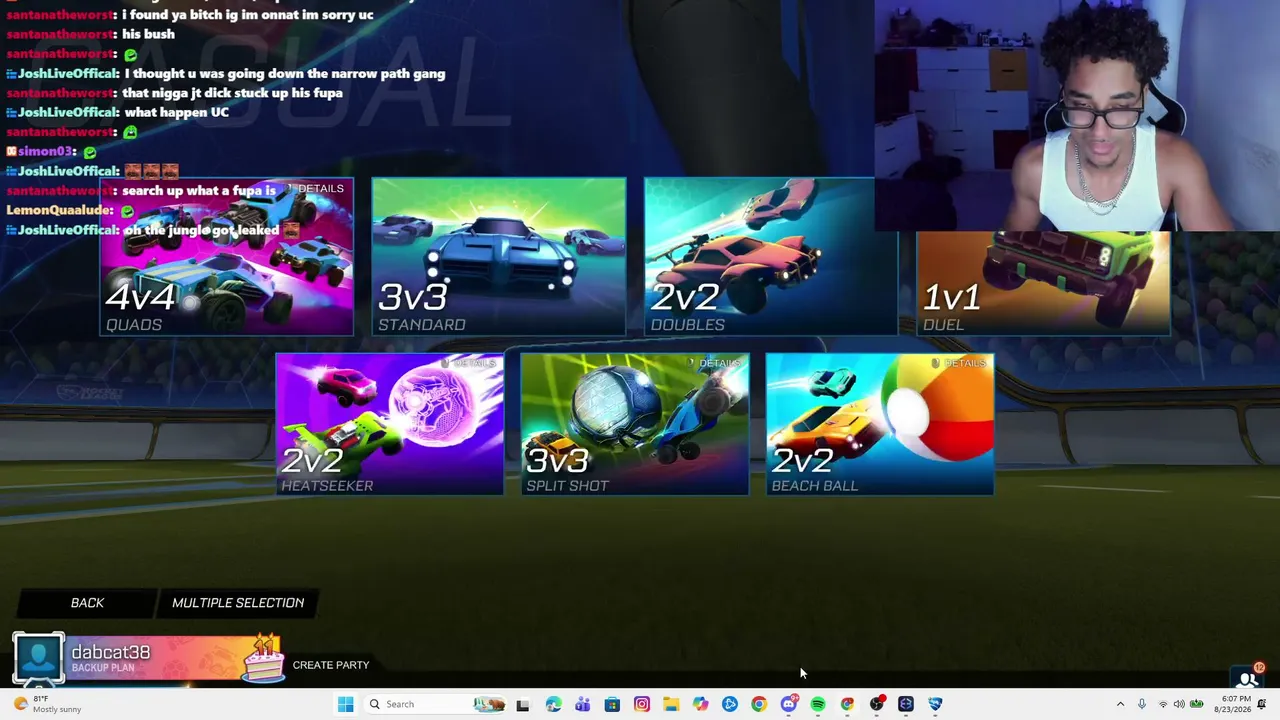Show Details for Split Shot mode

(714, 363)
